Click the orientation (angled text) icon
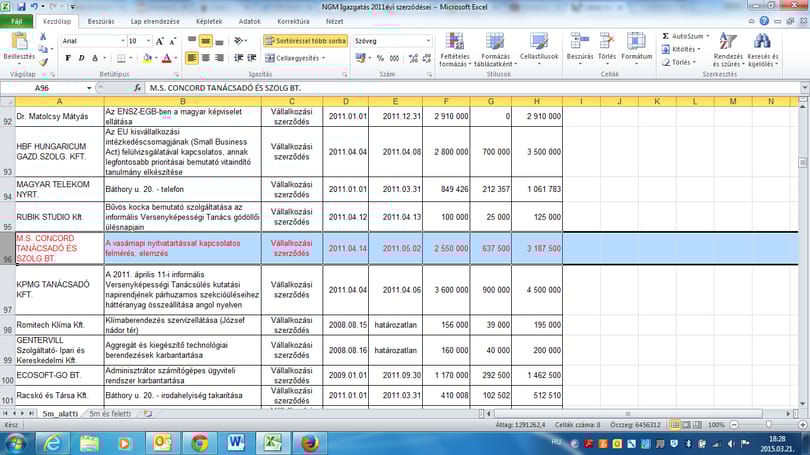The height and width of the screenshot is (455, 810). pos(238,41)
